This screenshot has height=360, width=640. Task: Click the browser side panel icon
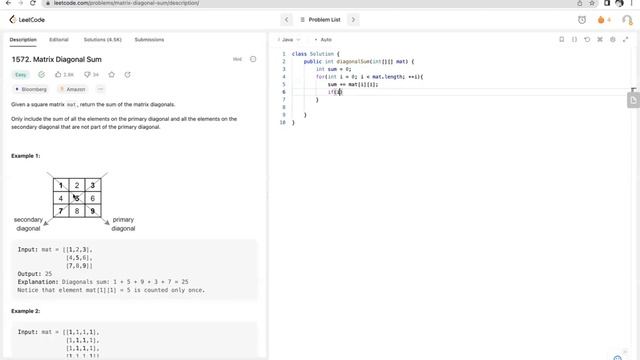[x=607, y=3]
